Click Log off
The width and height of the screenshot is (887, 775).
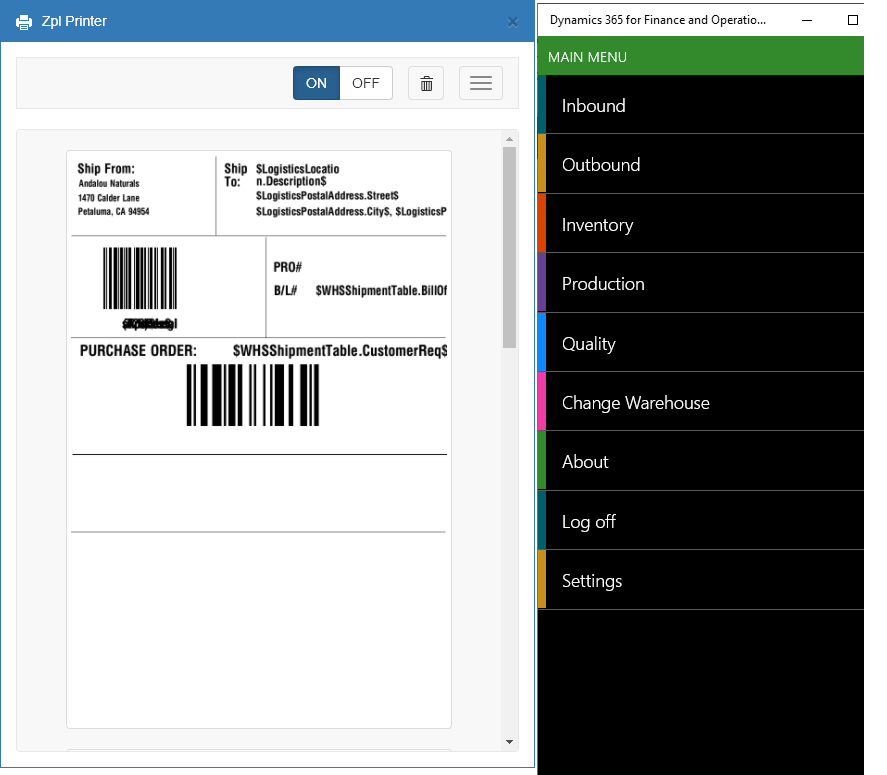click(700, 521)
